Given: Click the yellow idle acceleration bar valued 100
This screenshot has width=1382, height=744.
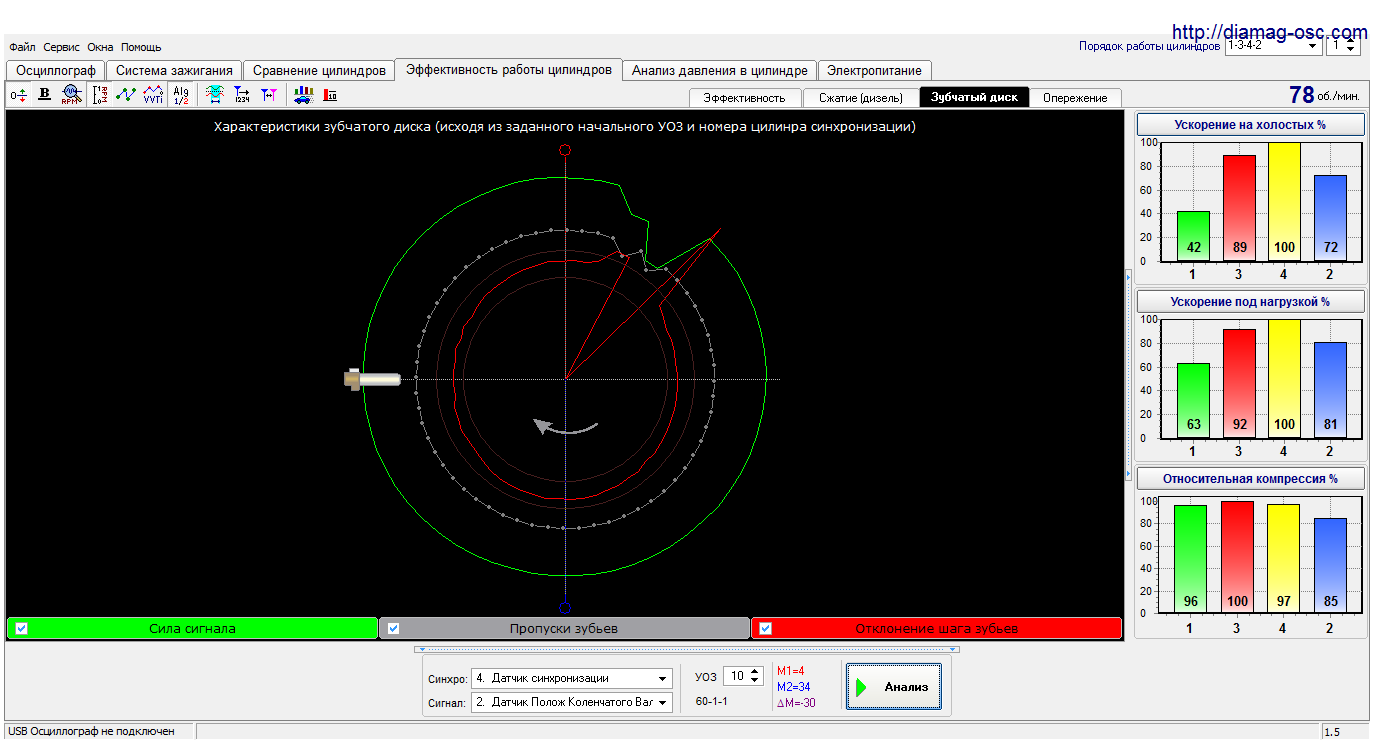Looking at the screenshot, I should click(x=1283, y=202).
